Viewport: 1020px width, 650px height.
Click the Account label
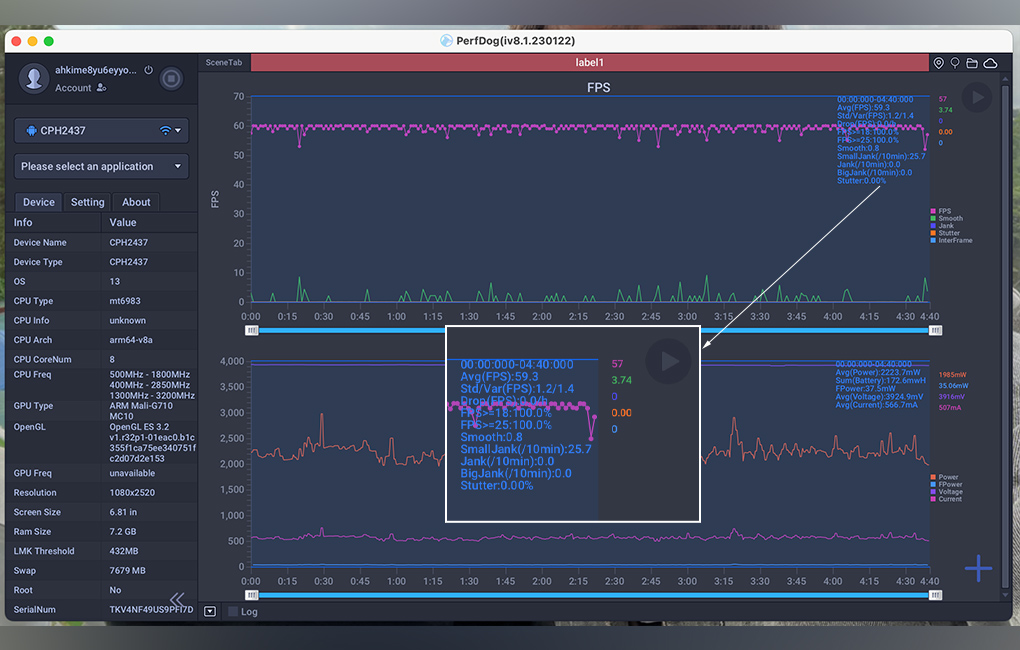73,88
